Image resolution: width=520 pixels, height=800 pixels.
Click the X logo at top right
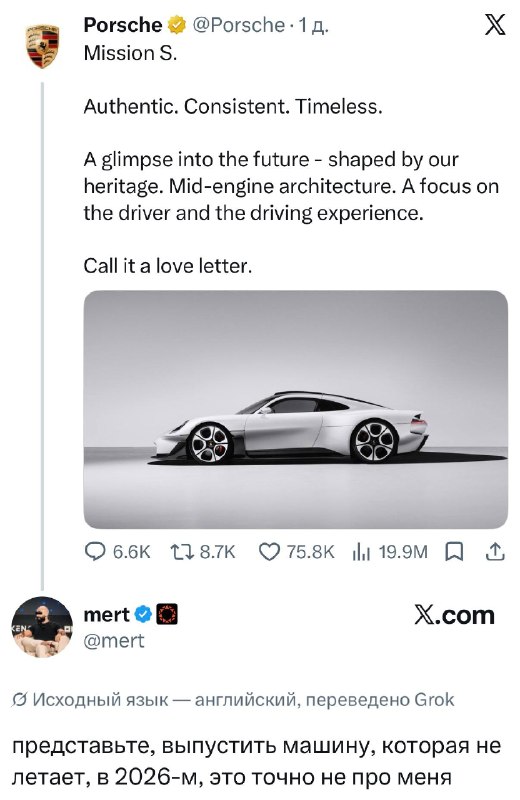pos(494,24)
